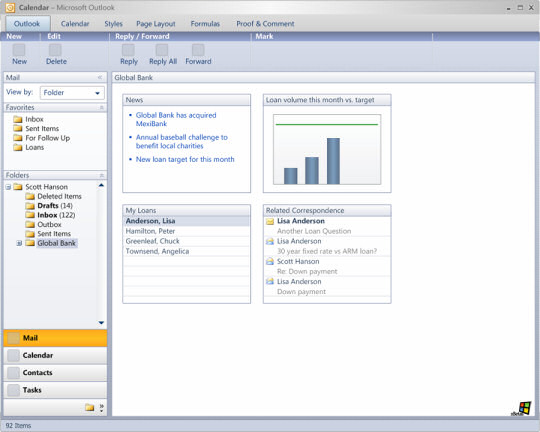
Task: Select Global Bank folder in tree
Action: (x=51, y=243)
